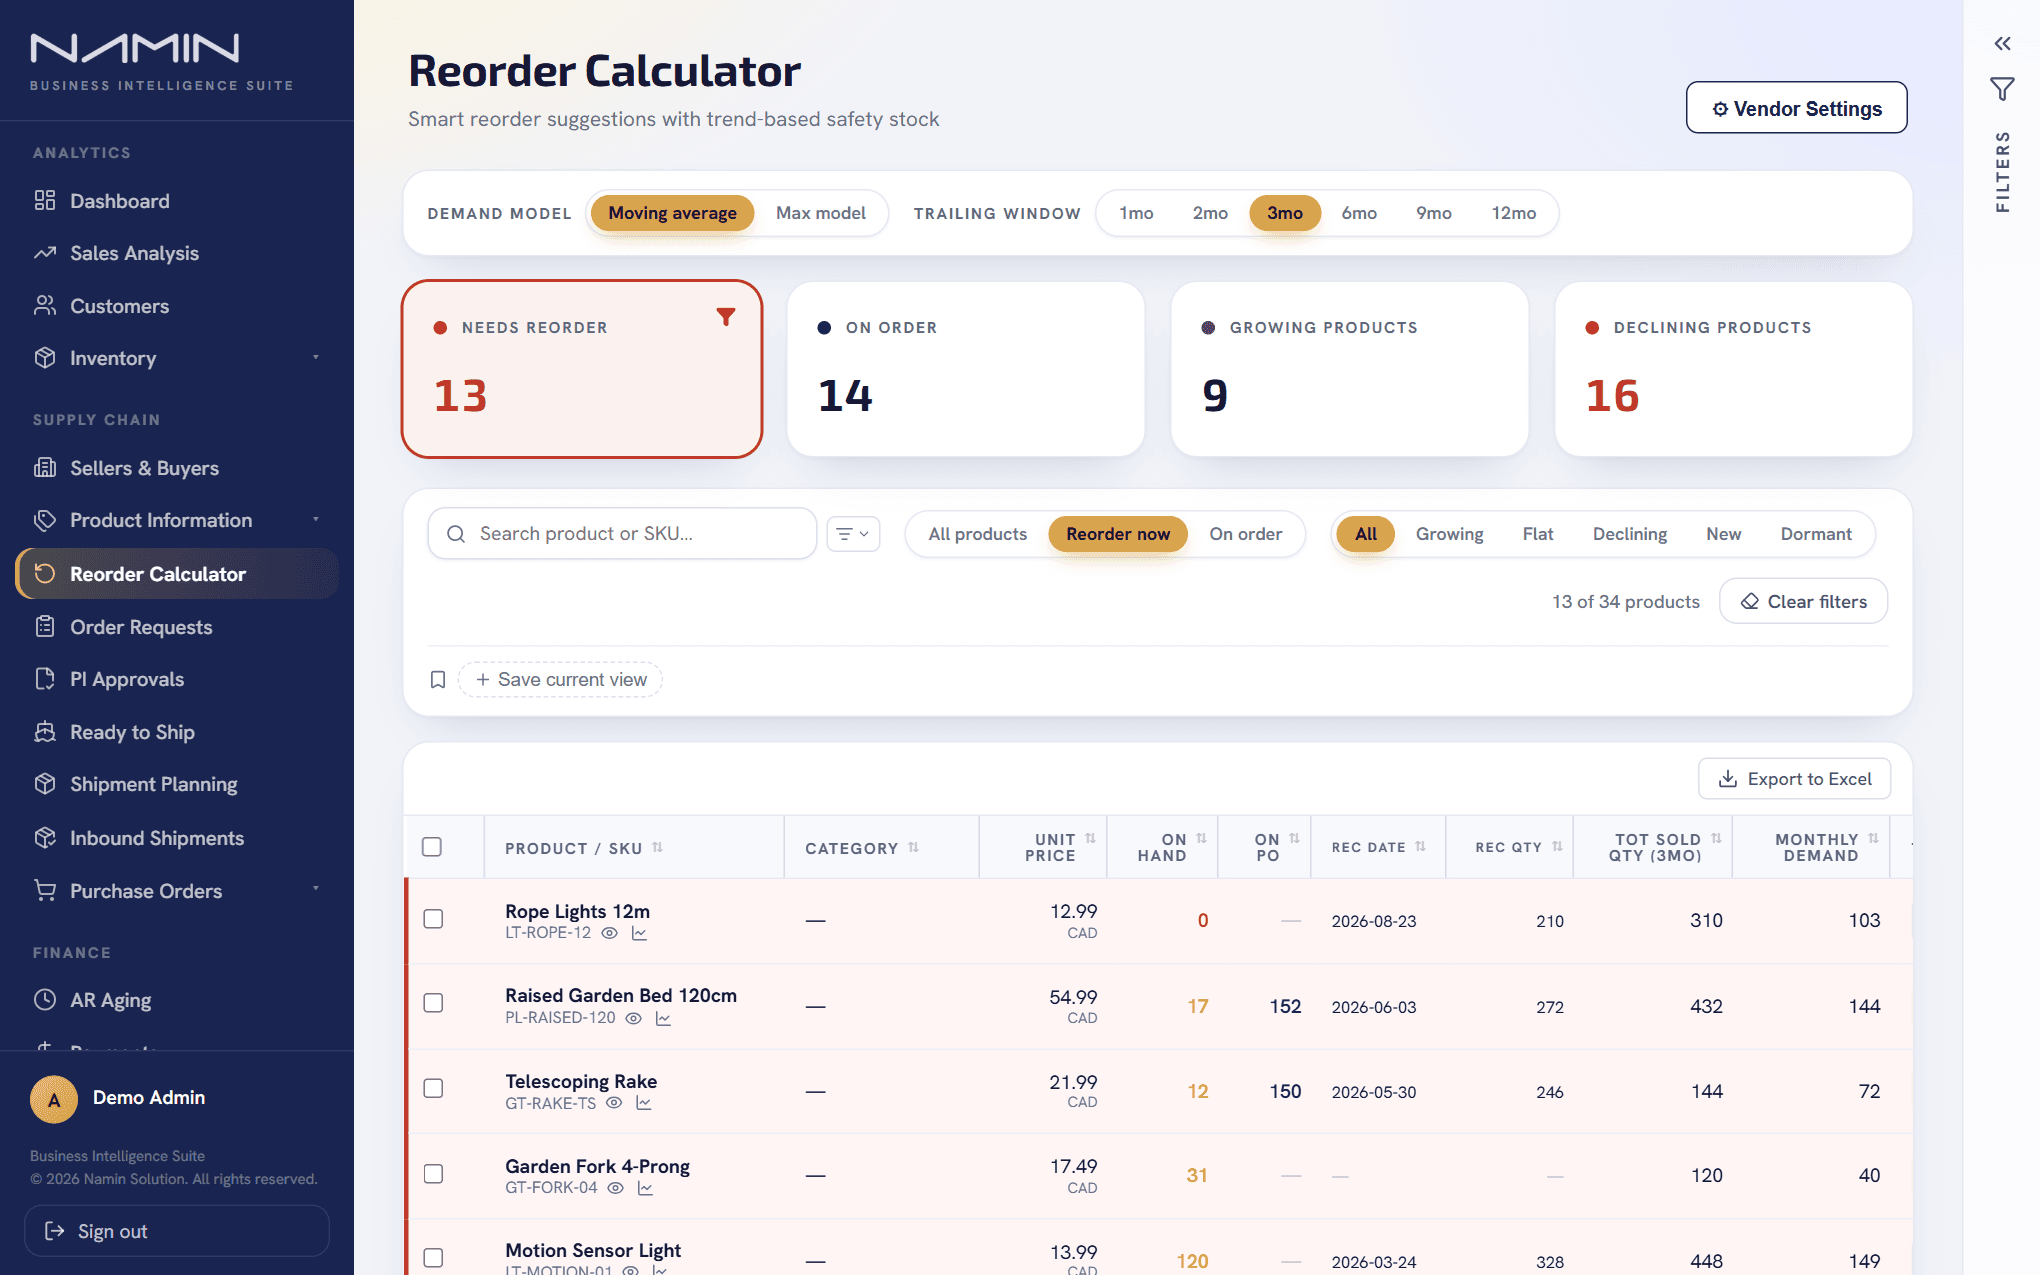Sort by Rec Date column arrows

1420,847
